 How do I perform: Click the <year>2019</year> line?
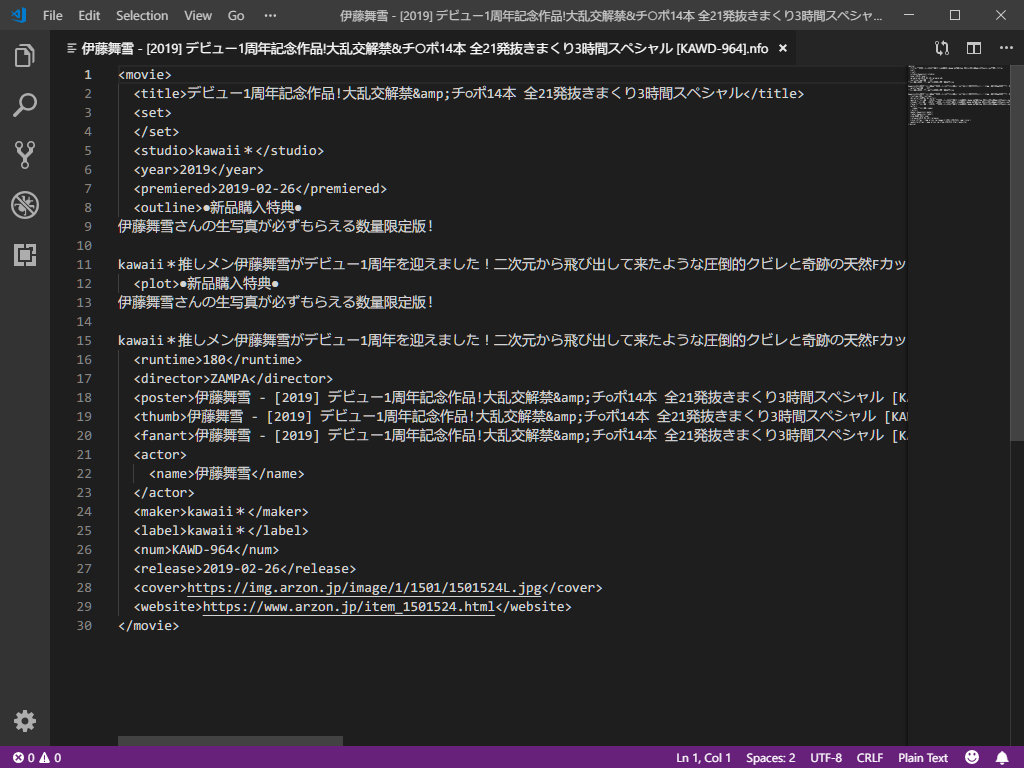[x=199, y=170]
